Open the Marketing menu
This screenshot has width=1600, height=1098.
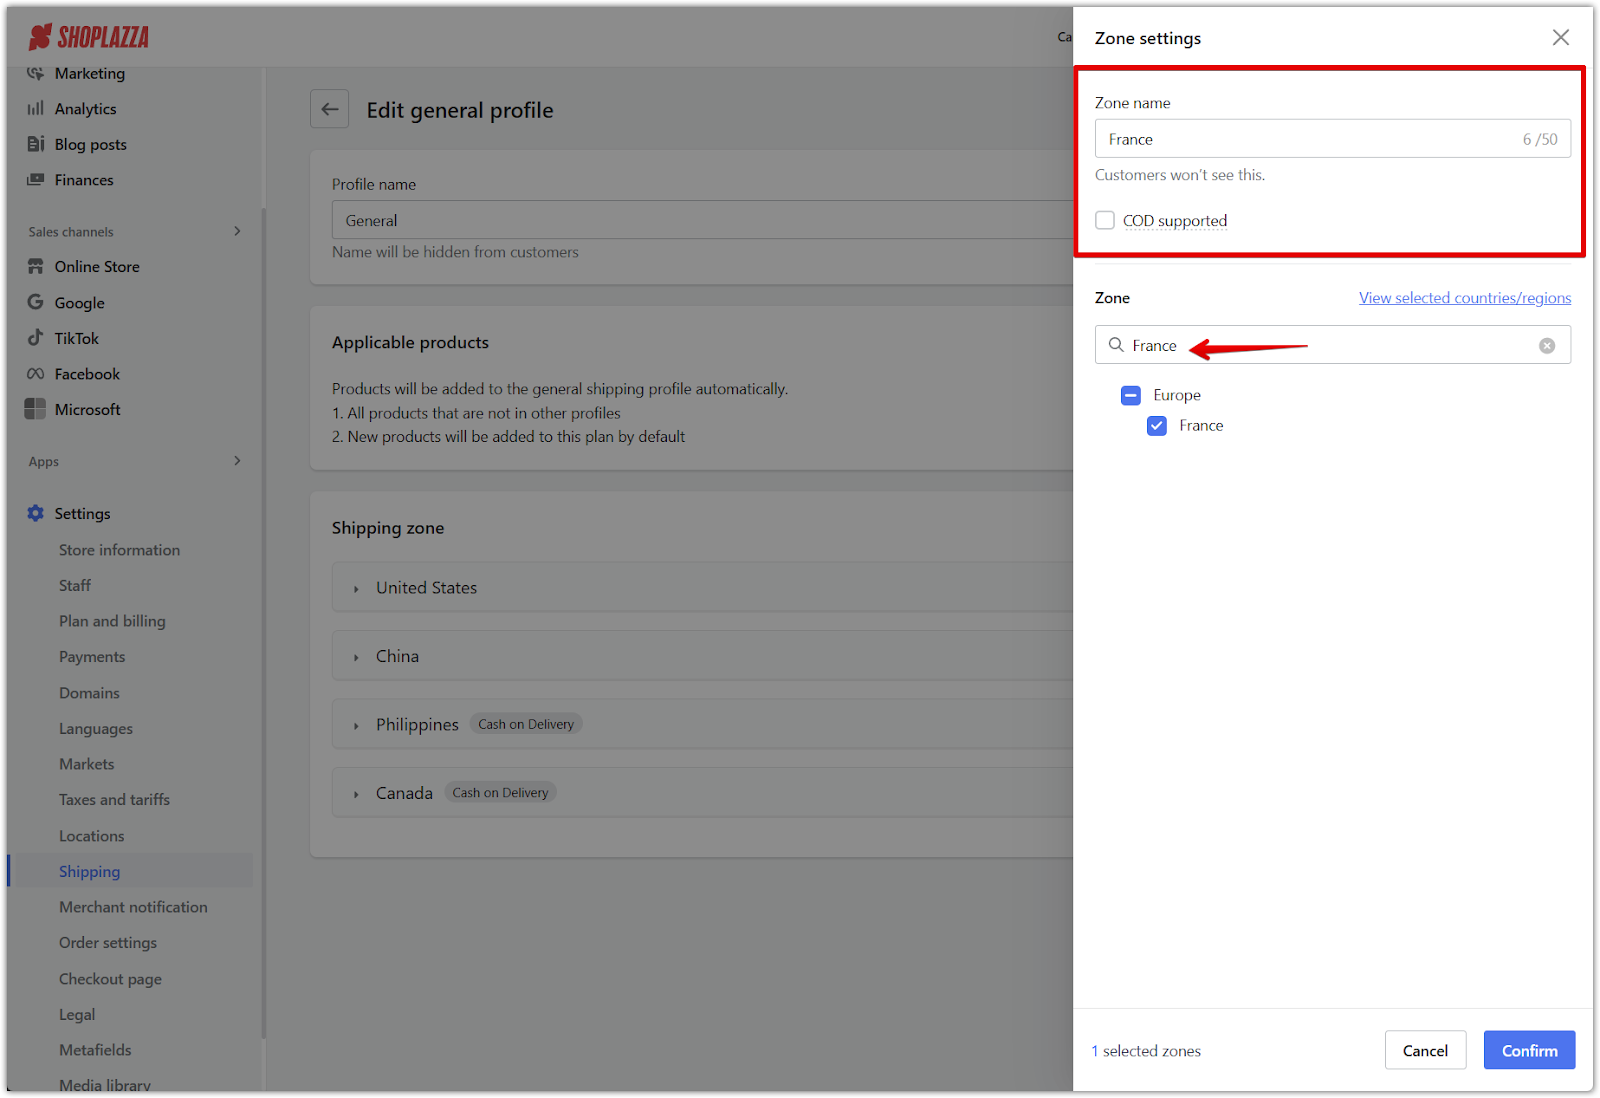(x=90, y=73)
